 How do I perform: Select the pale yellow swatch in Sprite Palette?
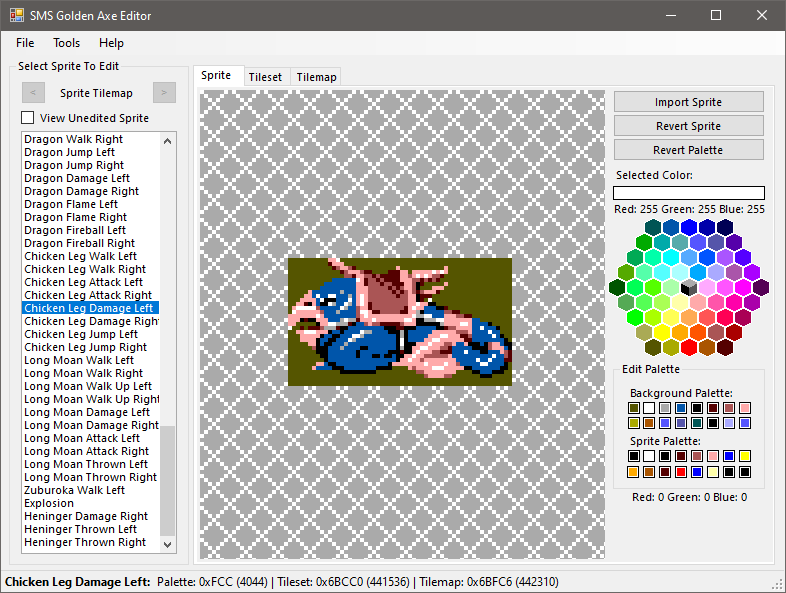pyautogui.click(x=713, y=472)
